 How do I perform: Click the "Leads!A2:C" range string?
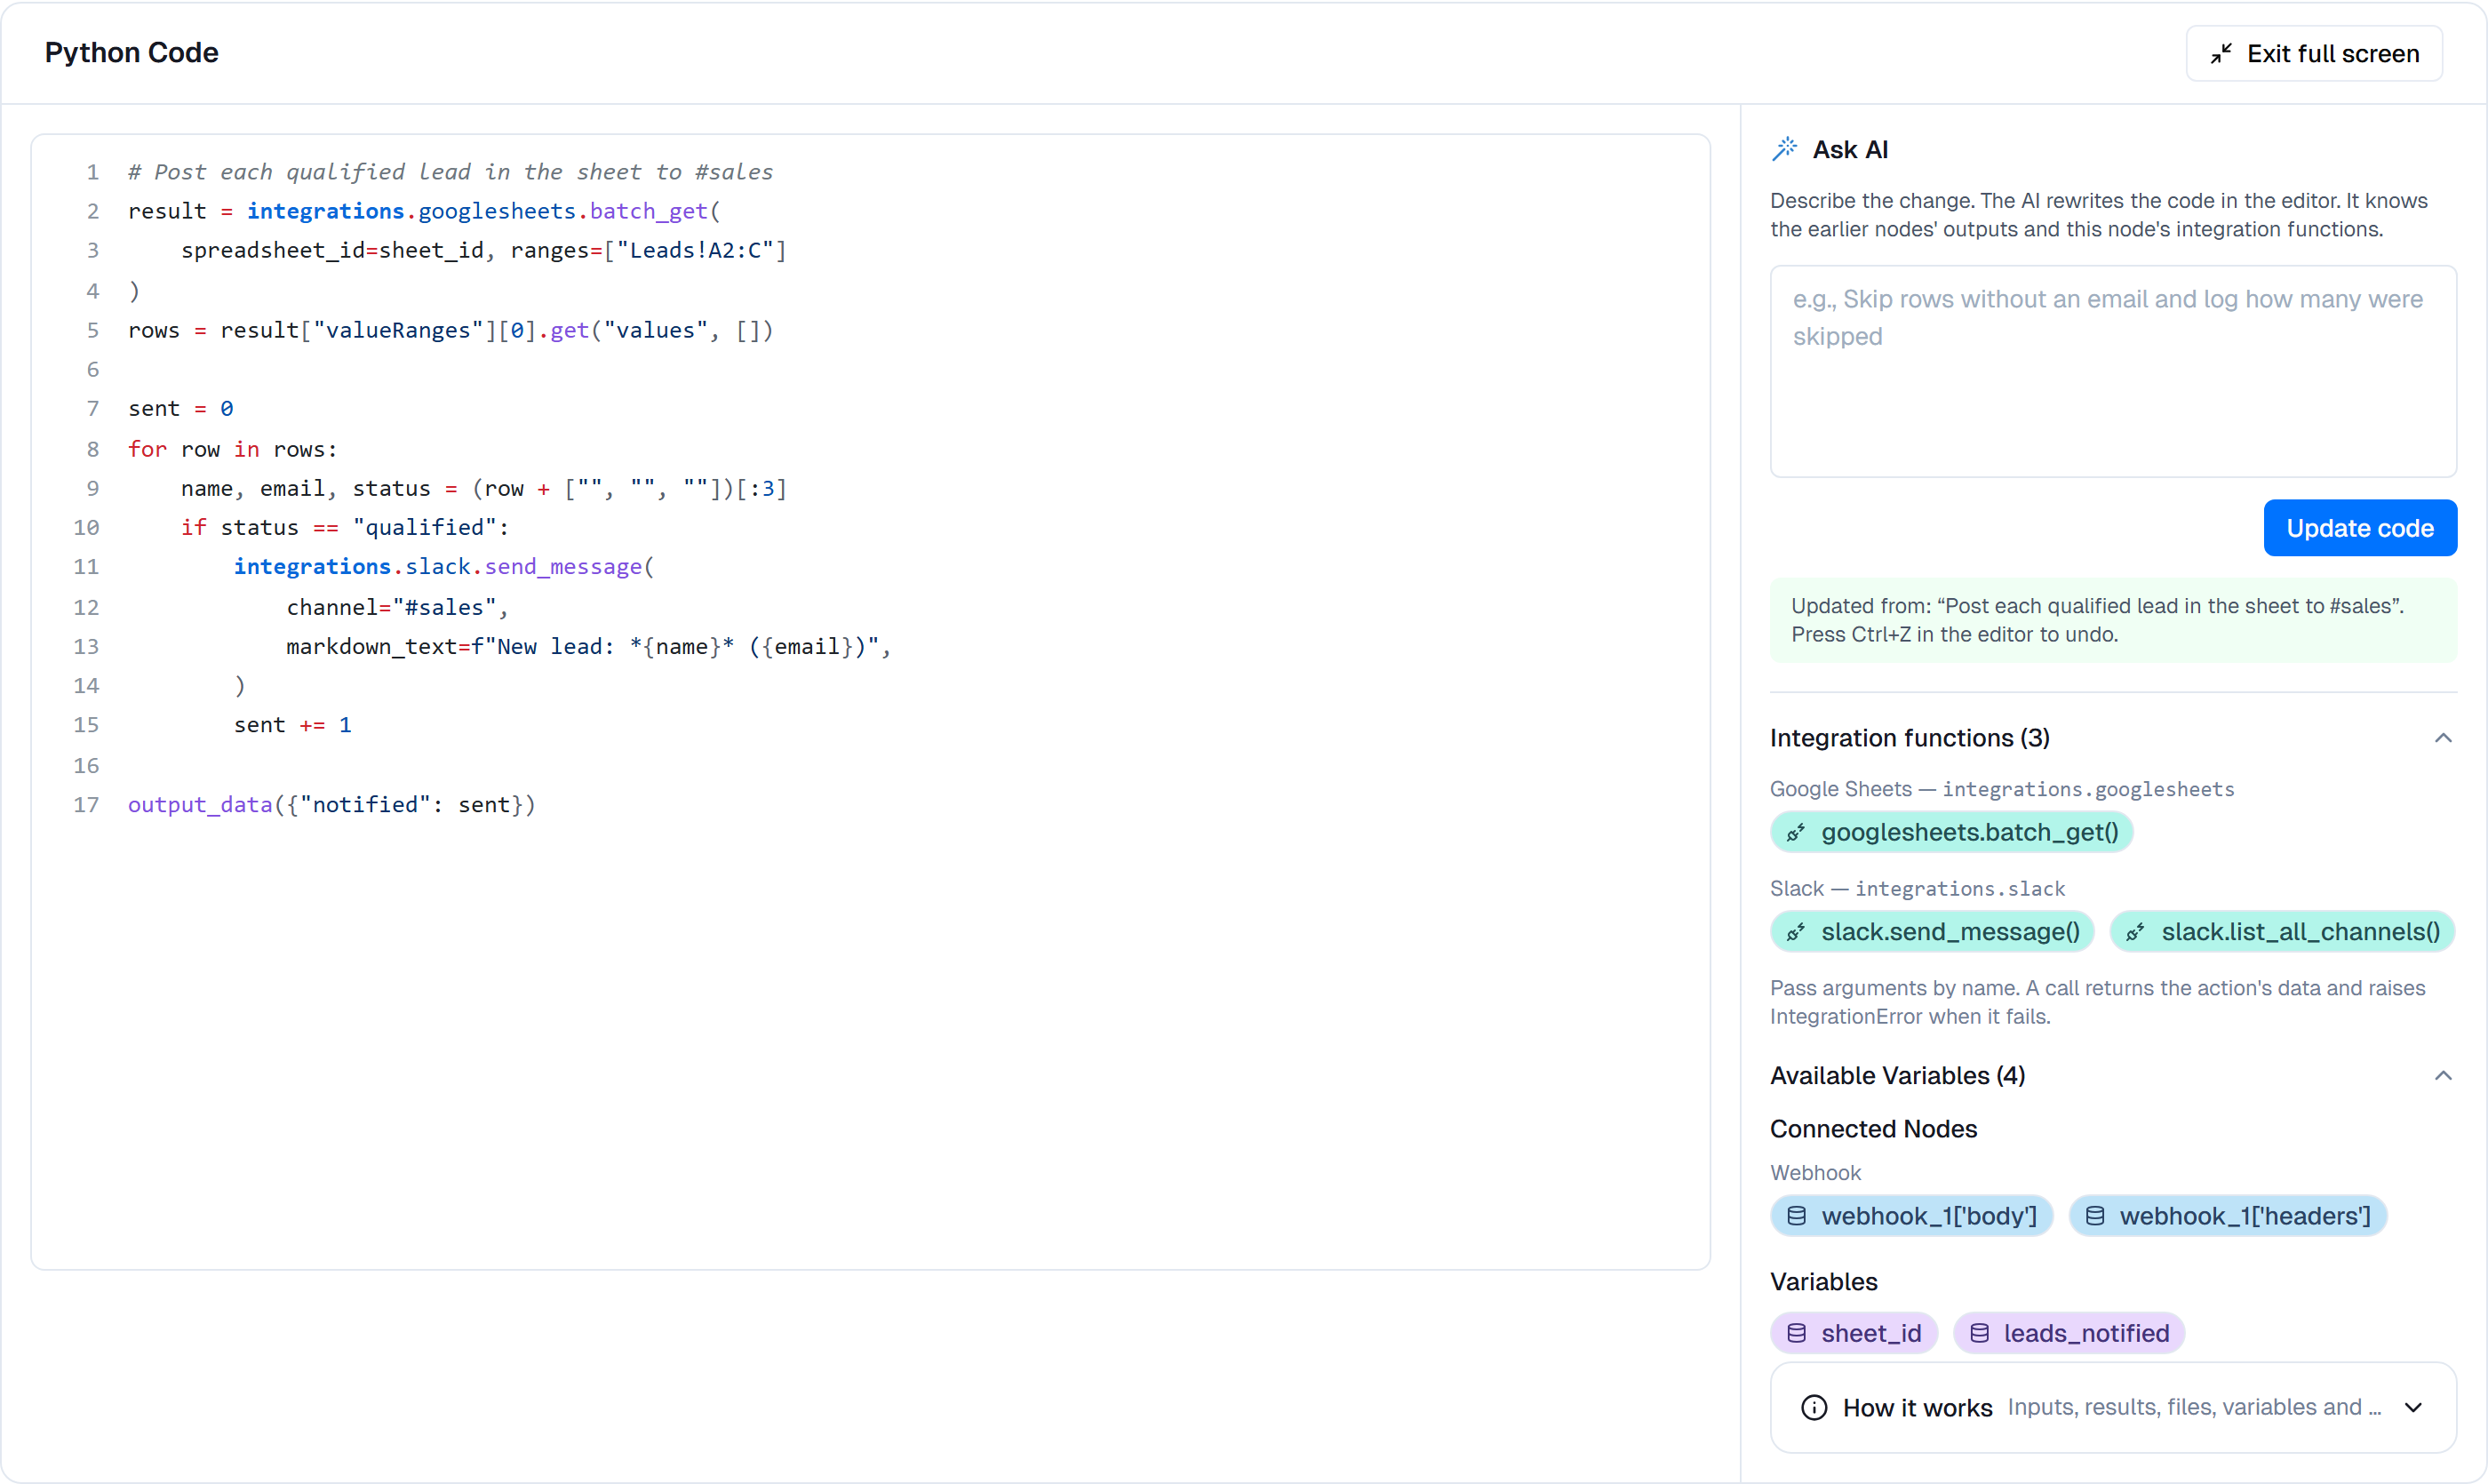[x=696, y=250]
